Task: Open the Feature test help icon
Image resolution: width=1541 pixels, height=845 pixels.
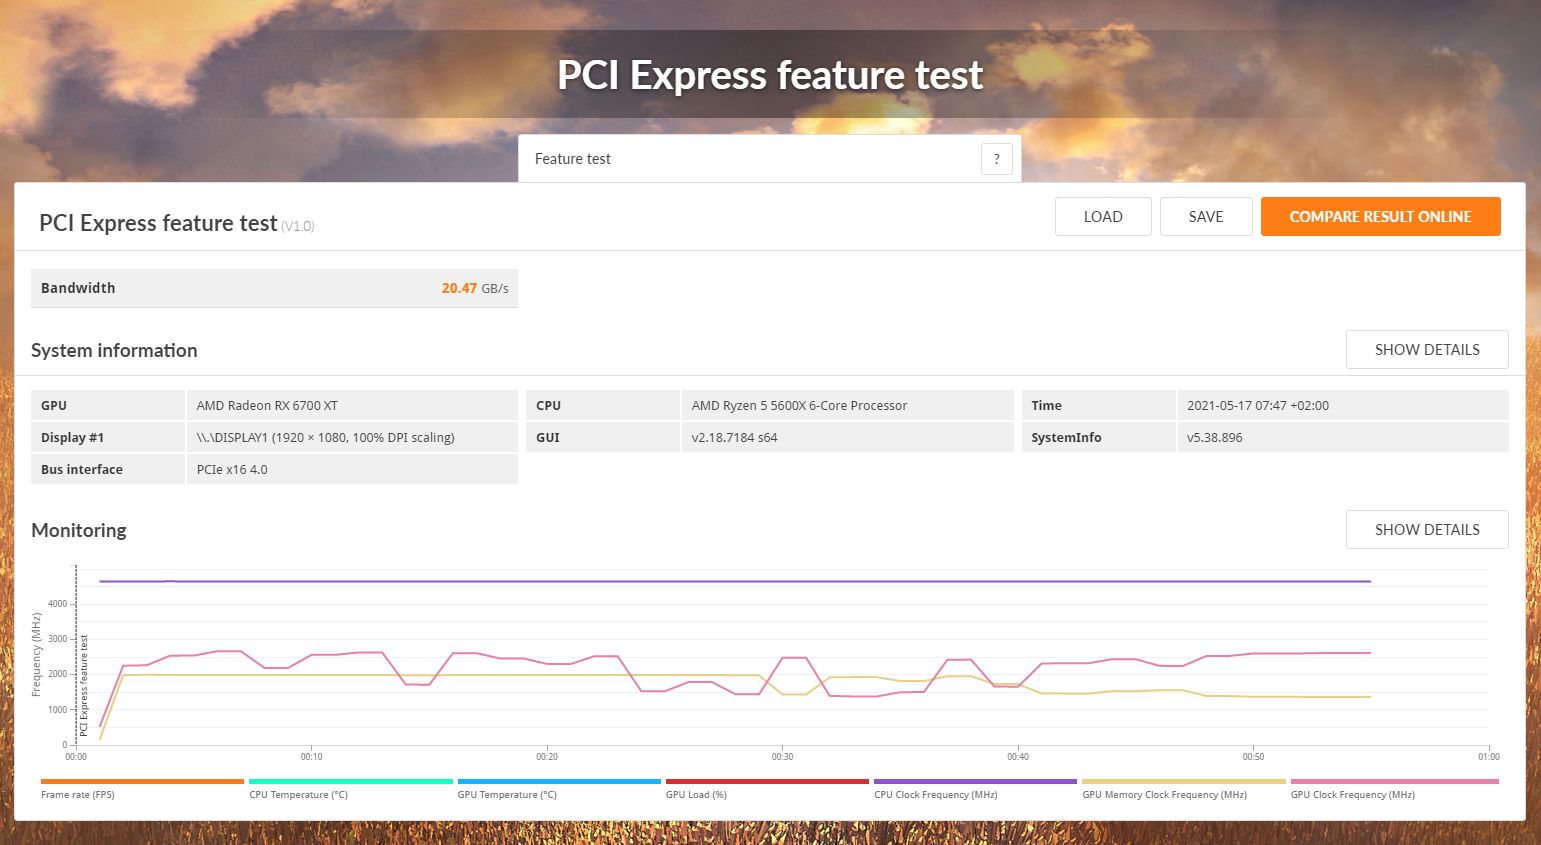Action: (996, 158)
